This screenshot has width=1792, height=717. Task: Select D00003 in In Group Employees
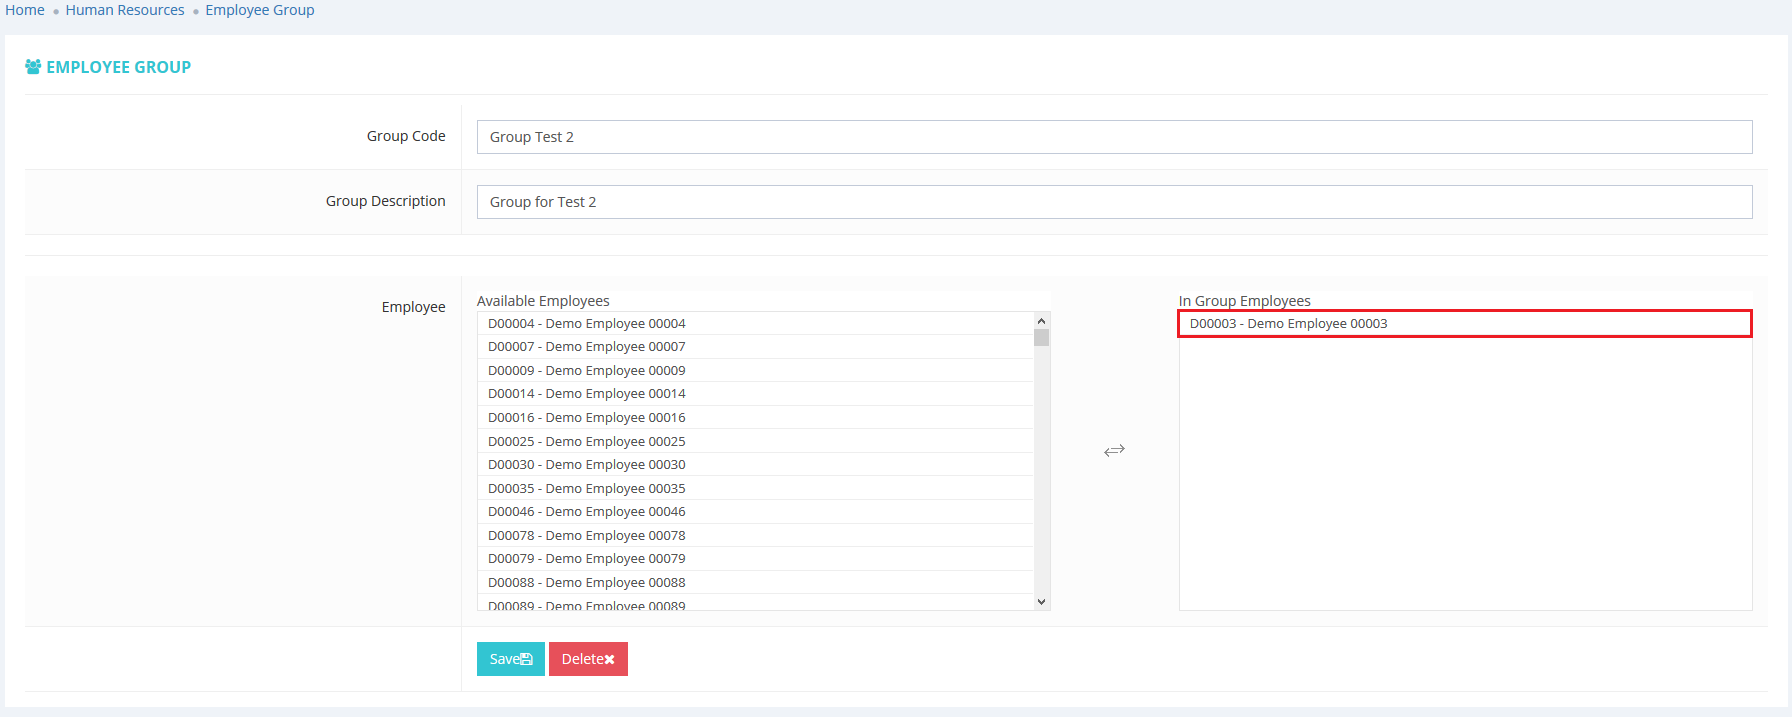pos(1288,324)
